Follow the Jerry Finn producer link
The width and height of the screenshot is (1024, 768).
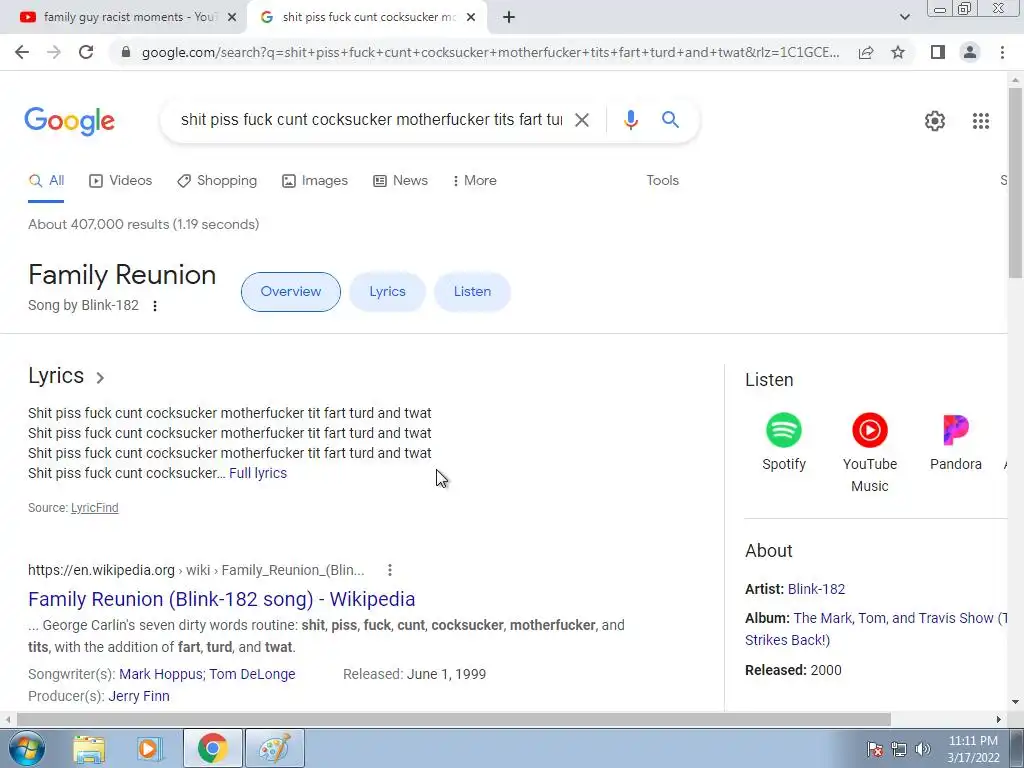pos(139,697)
